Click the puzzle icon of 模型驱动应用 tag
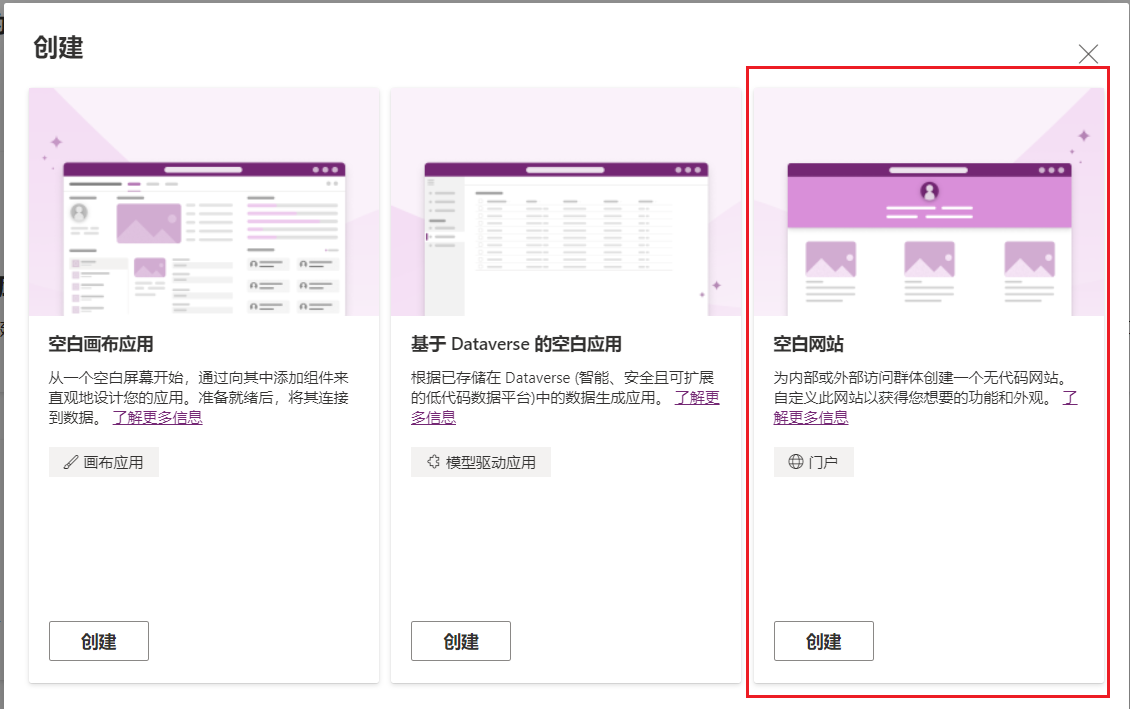 [433, 462]
